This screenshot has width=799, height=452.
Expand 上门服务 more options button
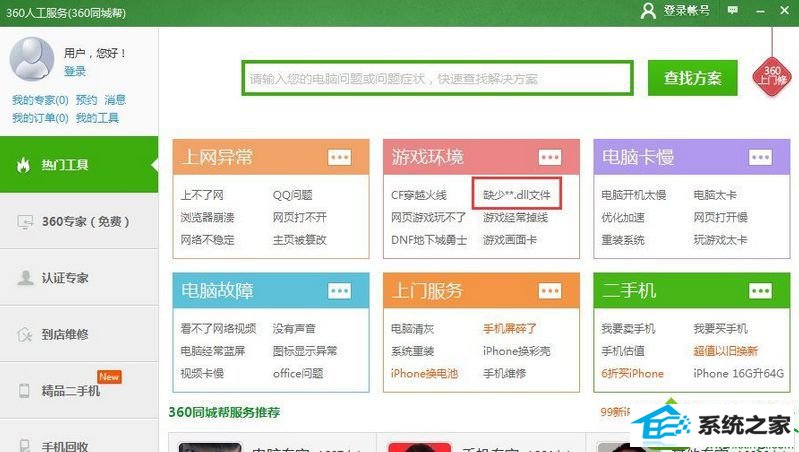(550, 291)
